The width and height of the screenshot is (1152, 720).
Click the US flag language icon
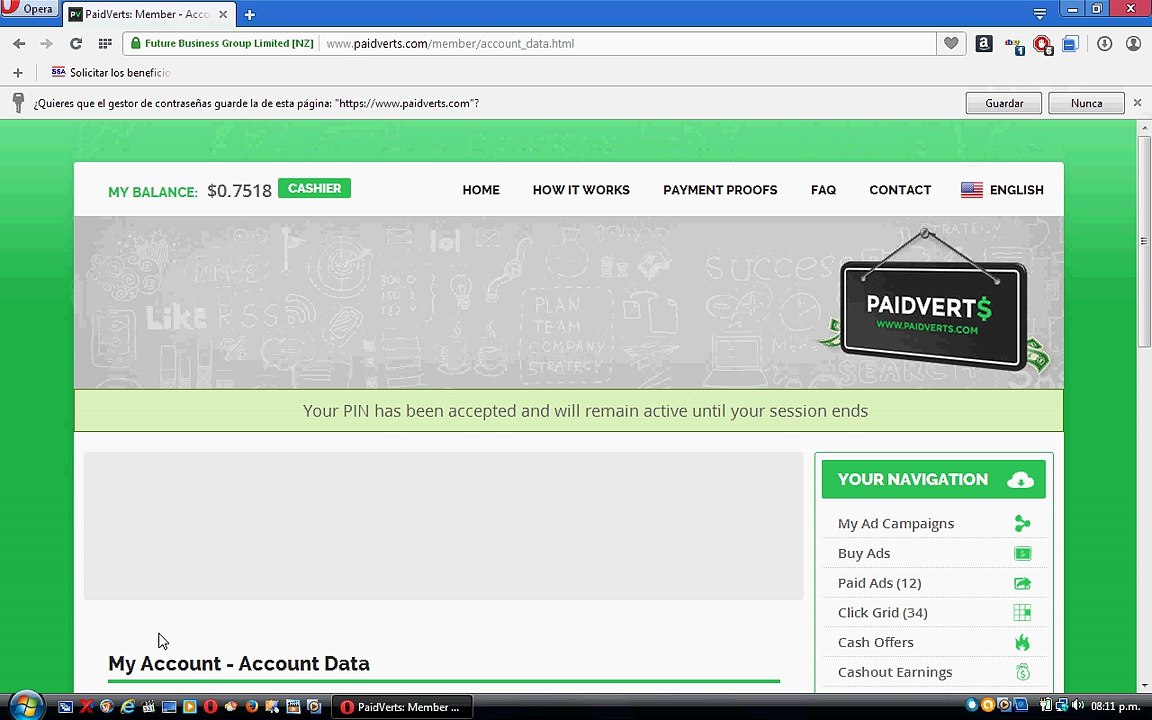tap(971, 190)
